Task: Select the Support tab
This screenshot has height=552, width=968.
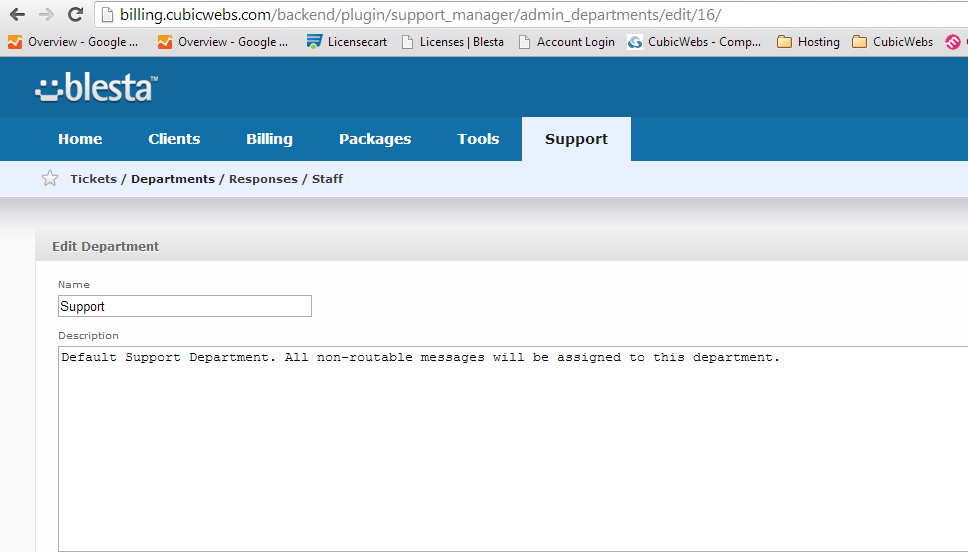Action: coord(577,139)
